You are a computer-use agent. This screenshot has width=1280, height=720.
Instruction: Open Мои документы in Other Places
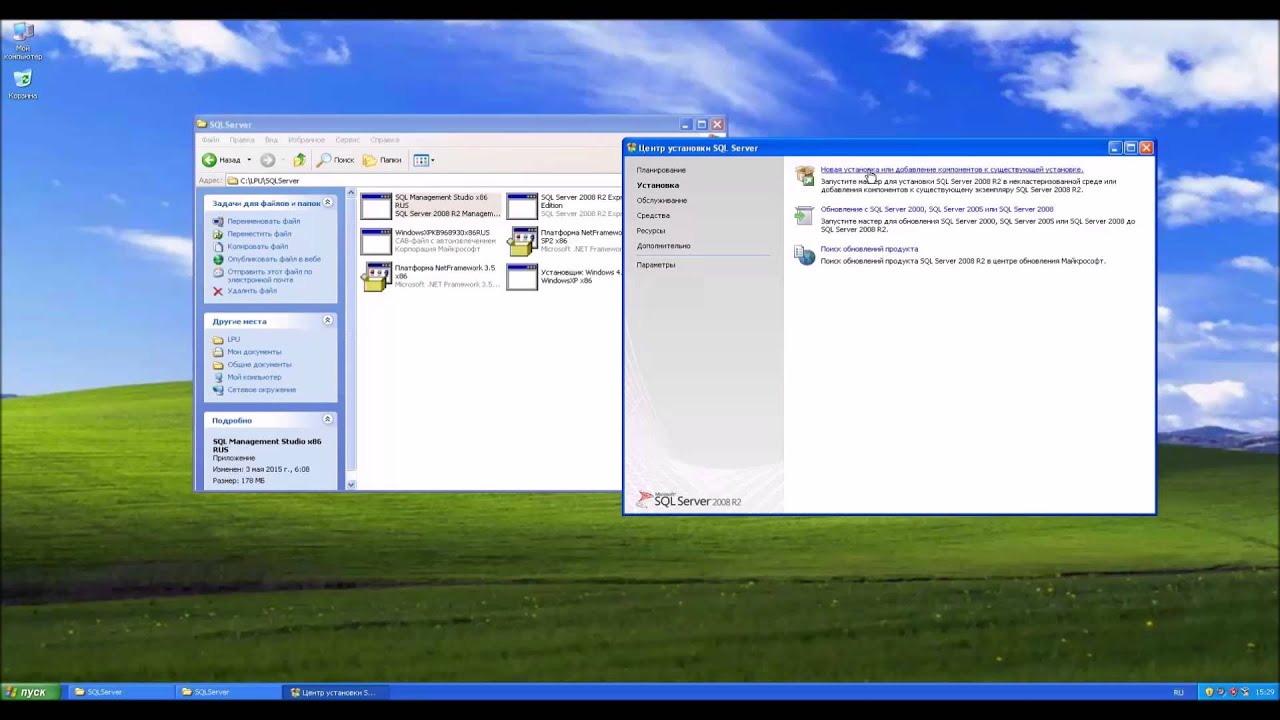254,352
